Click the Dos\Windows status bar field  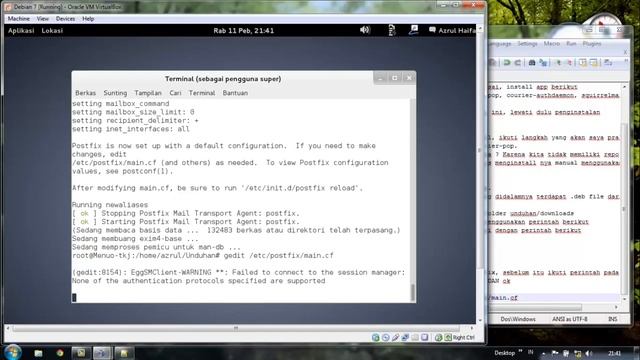(x=518, y=319)
